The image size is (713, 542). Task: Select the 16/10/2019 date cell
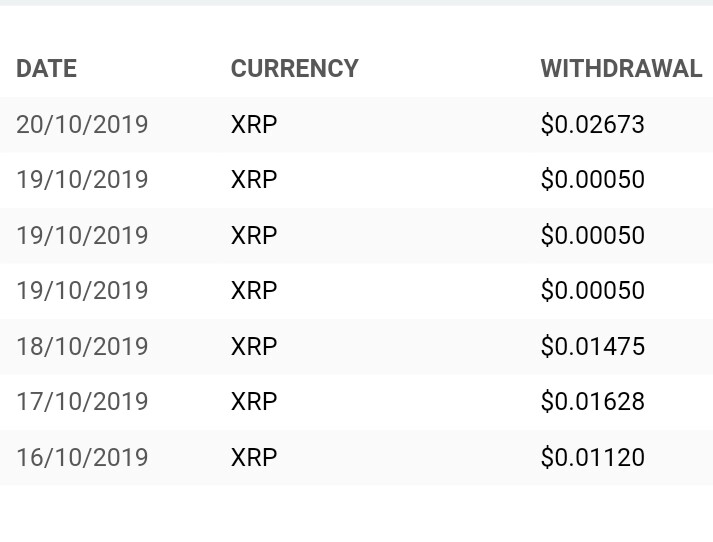coord(82,458)
